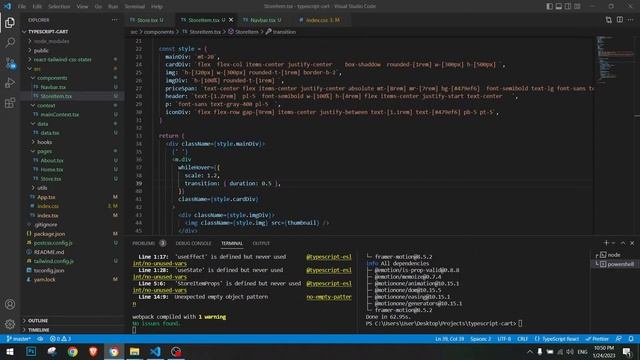The image size is (640, 360).
Task: Open editor more actions ellipsis
Action: pyautogui.click(x=631, y=20)
